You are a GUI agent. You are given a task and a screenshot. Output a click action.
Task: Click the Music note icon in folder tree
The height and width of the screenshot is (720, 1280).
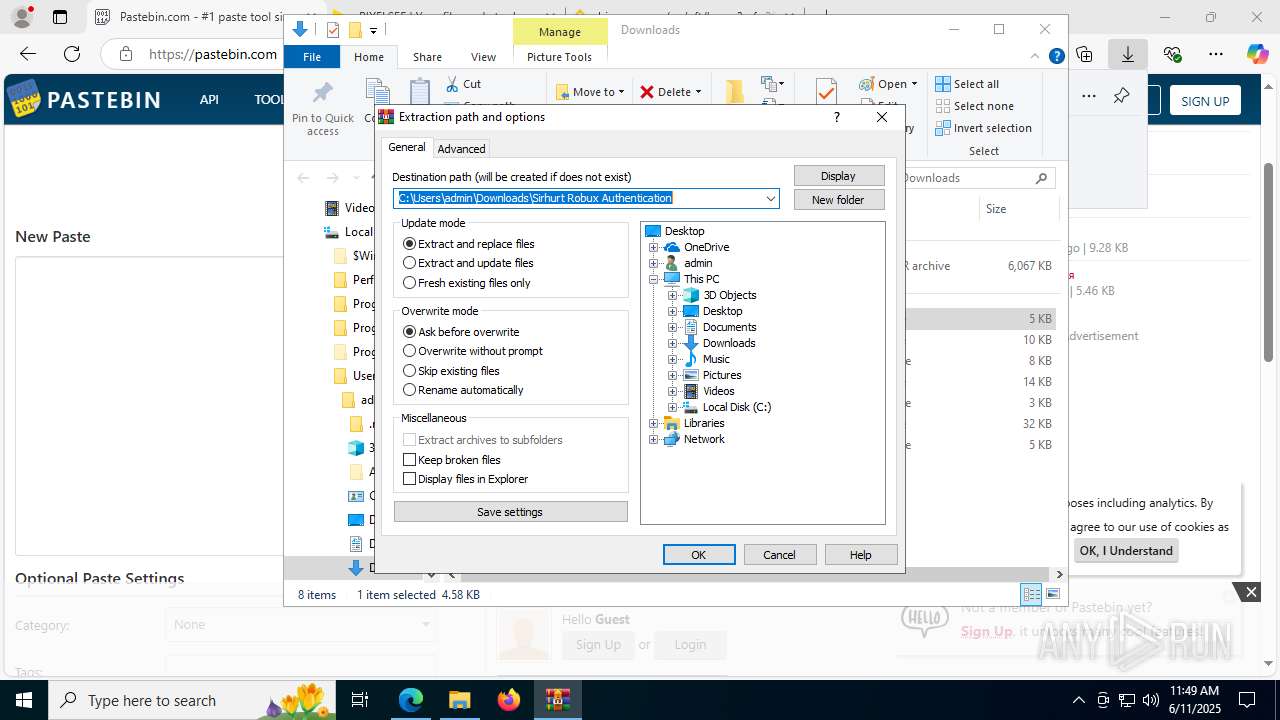coord(691,359)
